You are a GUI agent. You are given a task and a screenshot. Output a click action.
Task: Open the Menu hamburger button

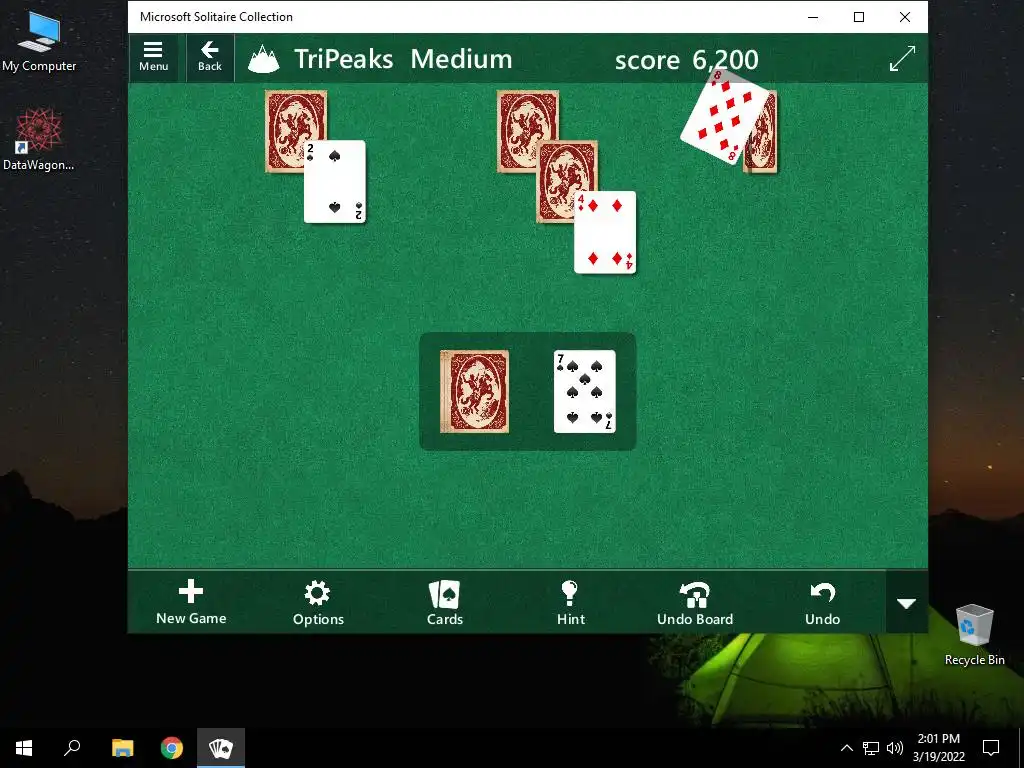tap(153, 57)
